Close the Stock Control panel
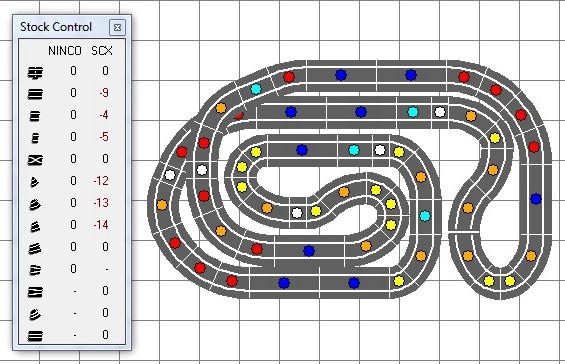Viewport: 565px width, 364px height. (117, 27)
